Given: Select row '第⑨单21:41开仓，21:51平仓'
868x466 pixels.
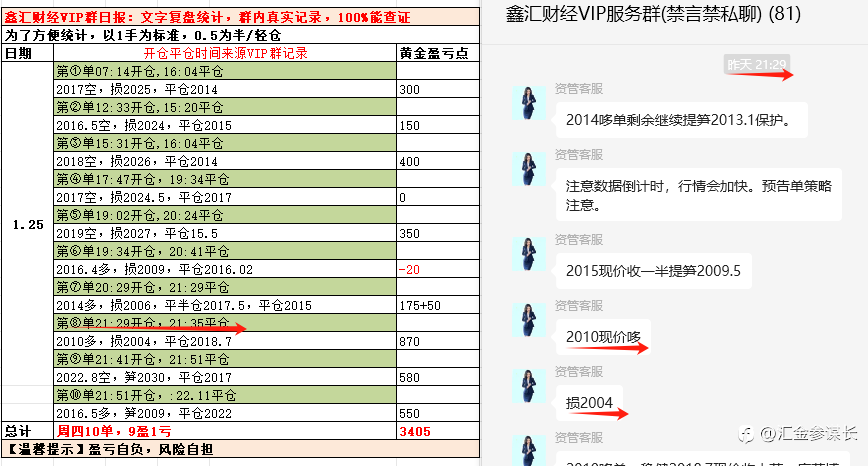Looking at the screenshot, I should click(225, 359).
